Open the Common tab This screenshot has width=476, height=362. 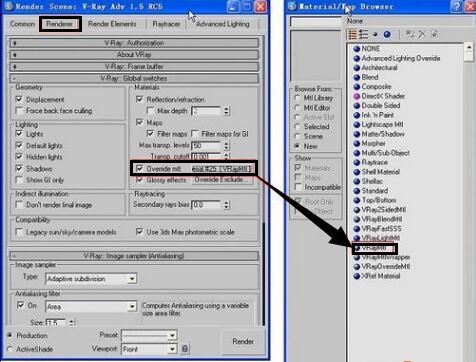click(22, 24)
